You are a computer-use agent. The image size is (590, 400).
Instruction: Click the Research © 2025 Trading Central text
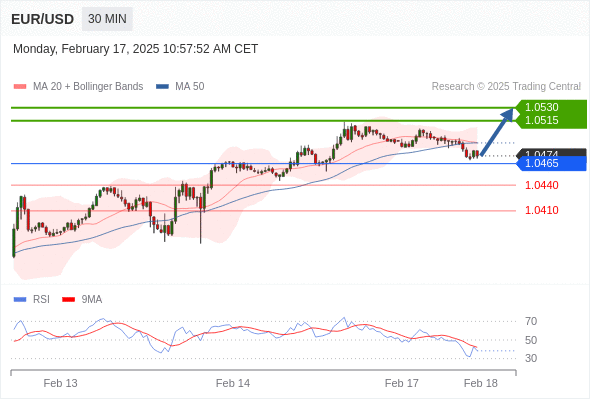tap(506, 87)
